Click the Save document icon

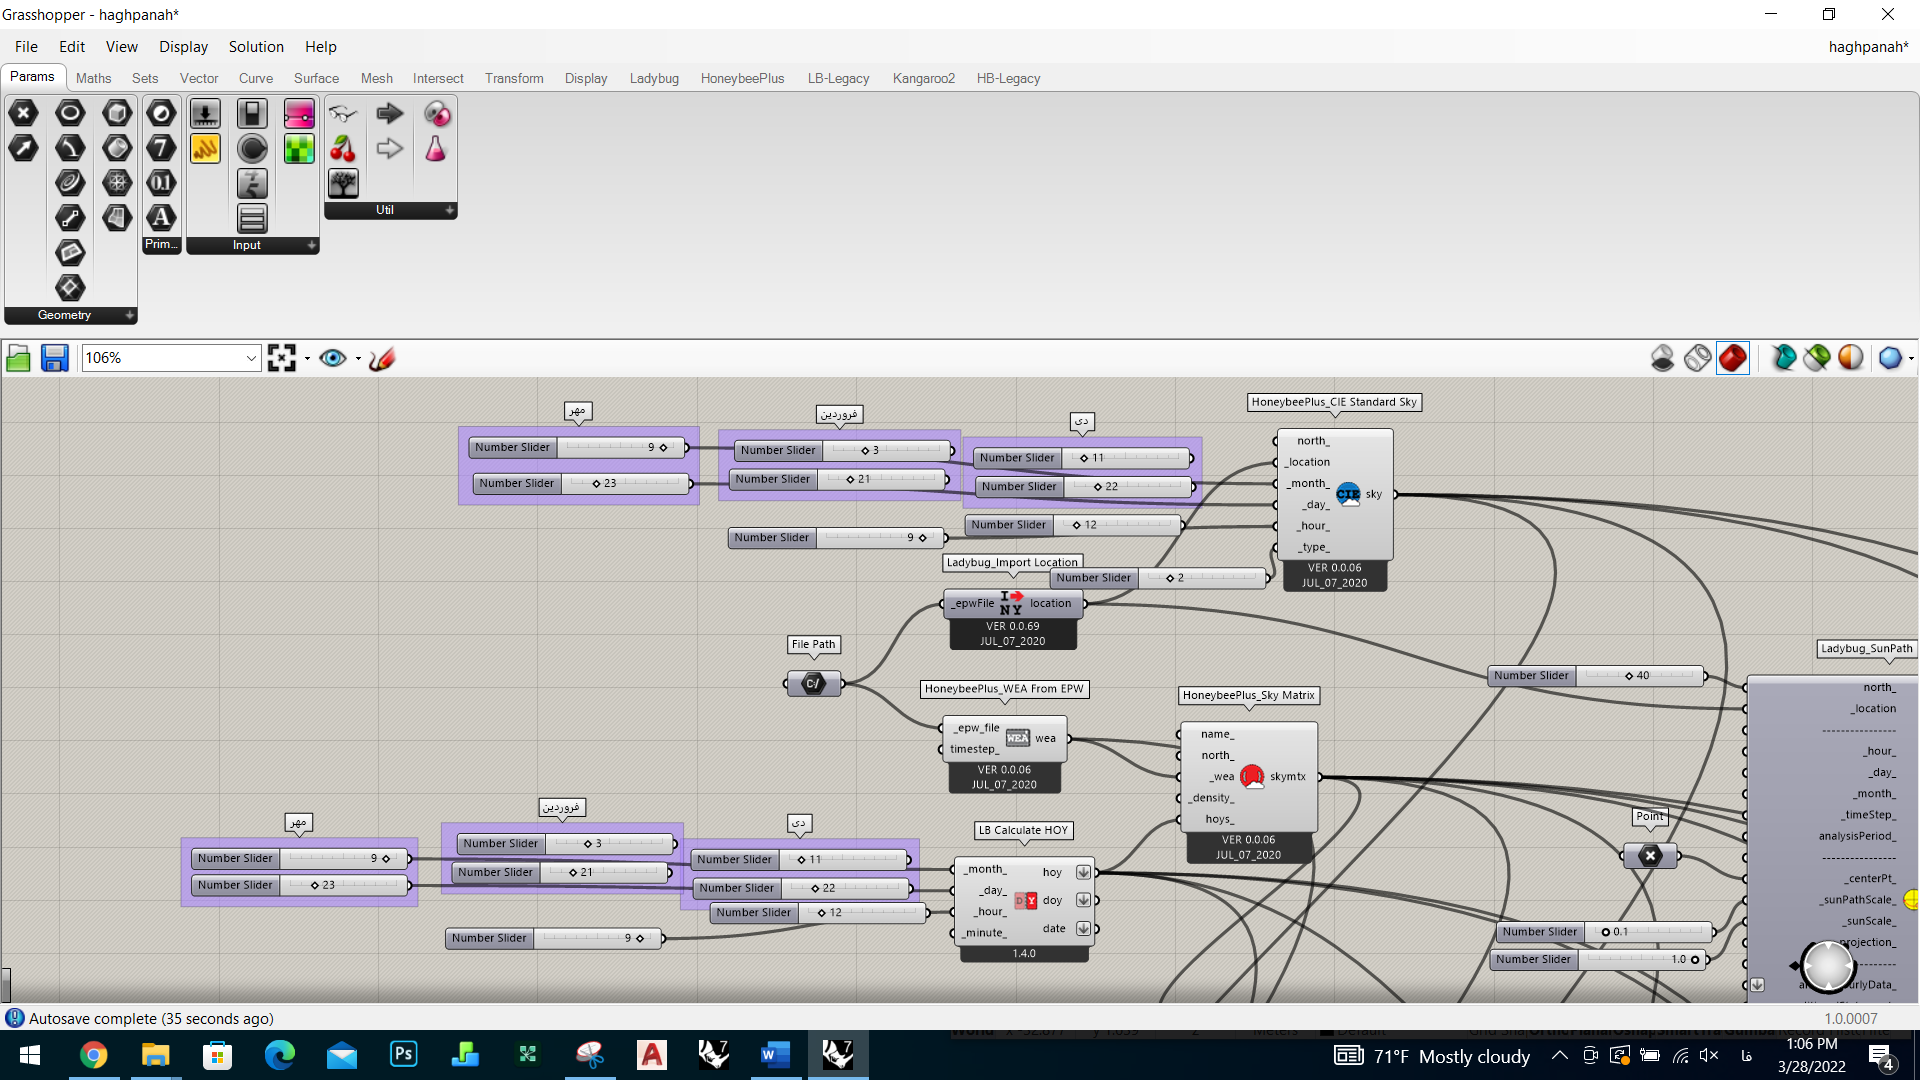pos(54,358)
